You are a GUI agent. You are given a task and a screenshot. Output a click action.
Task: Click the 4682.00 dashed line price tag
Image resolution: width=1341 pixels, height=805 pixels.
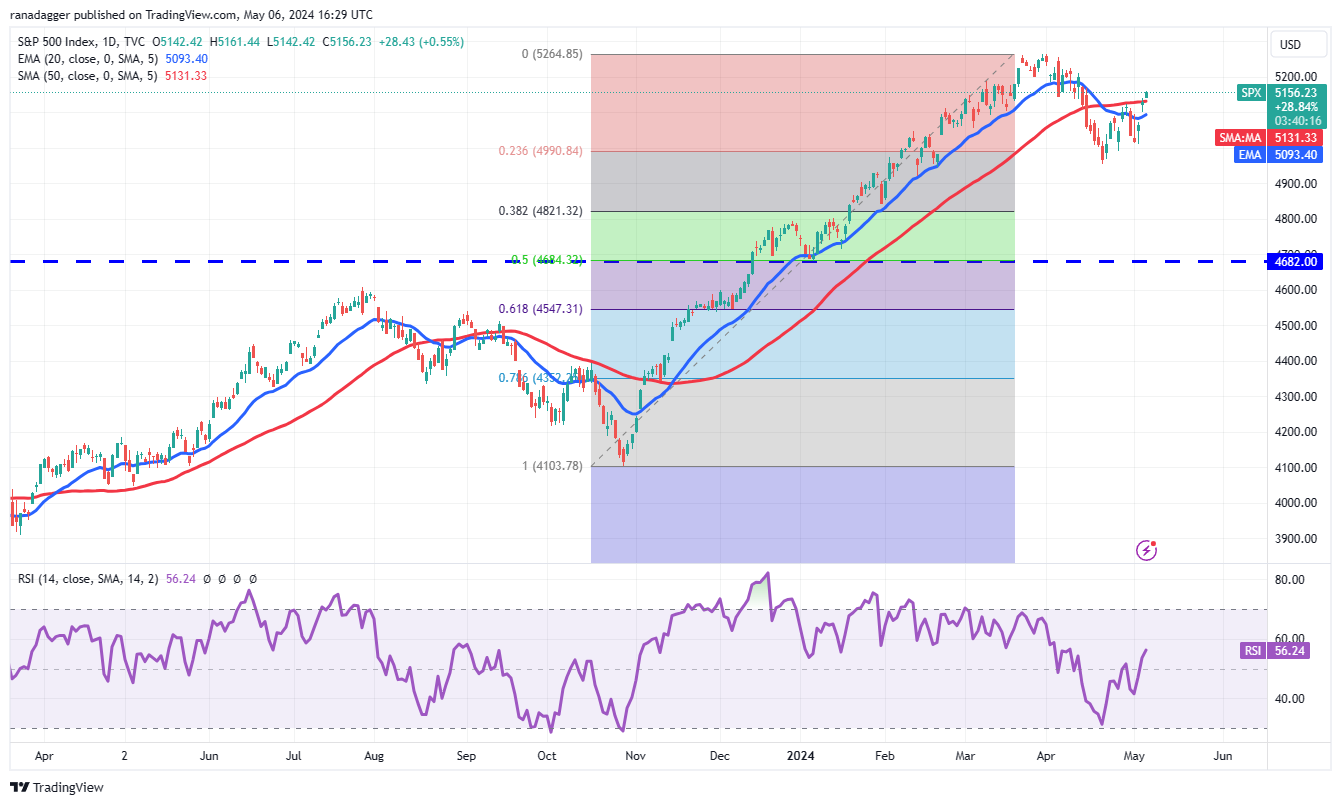(x=1297, y=261)
